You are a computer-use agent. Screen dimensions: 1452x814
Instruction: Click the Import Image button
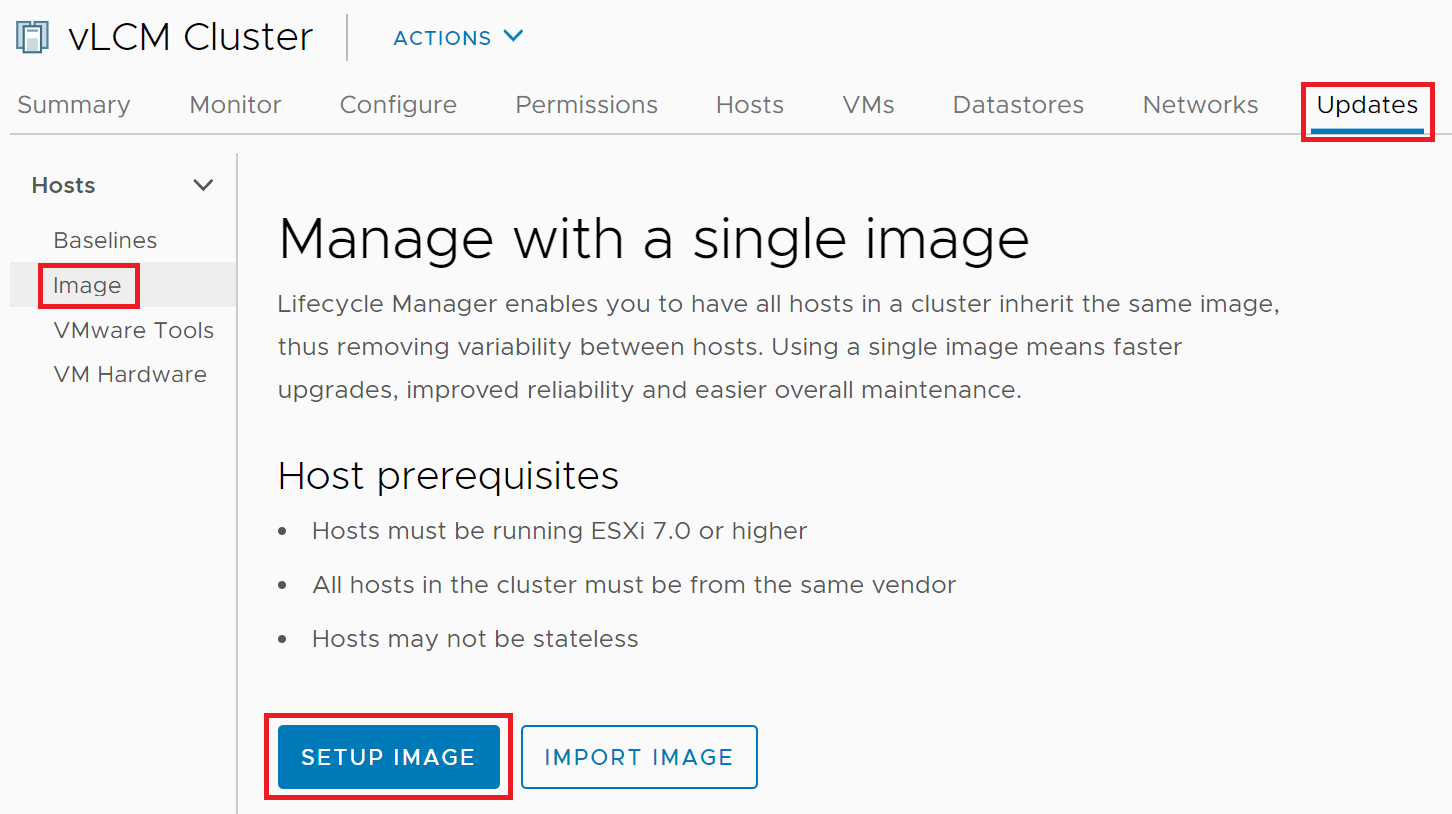pos(639,757)
